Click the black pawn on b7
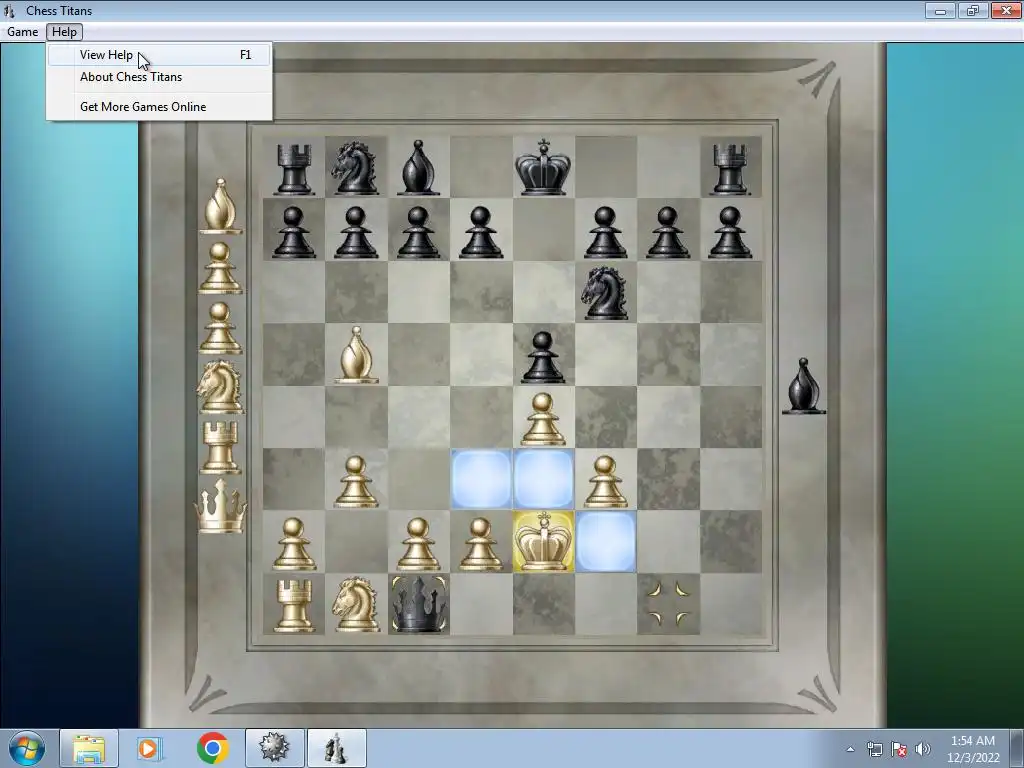Viewport: 1024px width, 768px height. click(x=355, y=232)
